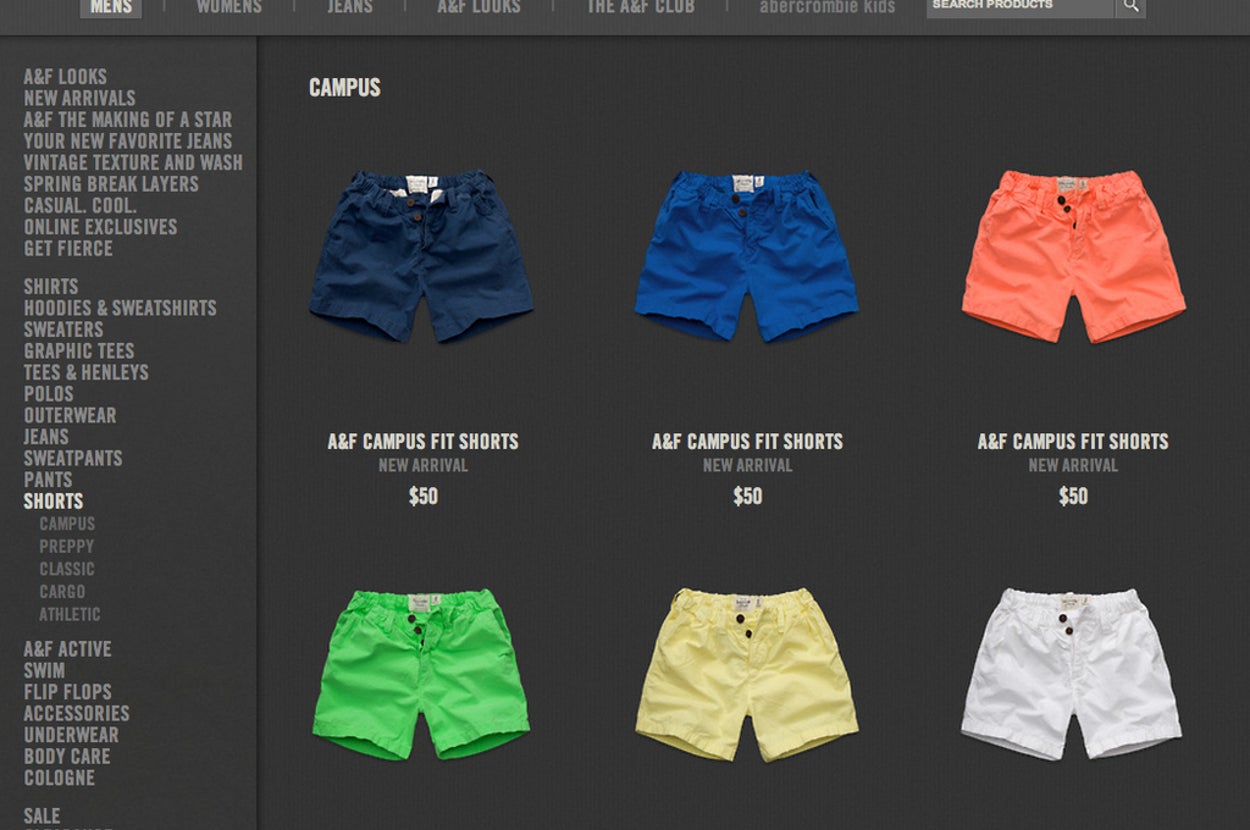Go to Hoodies & Sweatshirts
The image size is (1250, 830).
pos(120,308)
